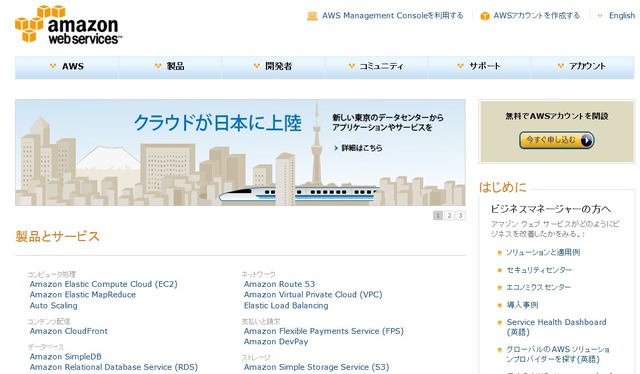The height and width of the screenshot is (374, 640).
Task: Open the 導入事例 sidebar link
Action: pos(522,305)
